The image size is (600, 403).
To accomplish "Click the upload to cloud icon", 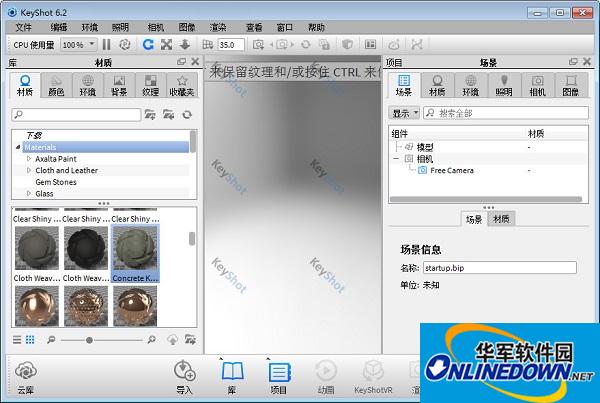I will [x=173, y=339].
